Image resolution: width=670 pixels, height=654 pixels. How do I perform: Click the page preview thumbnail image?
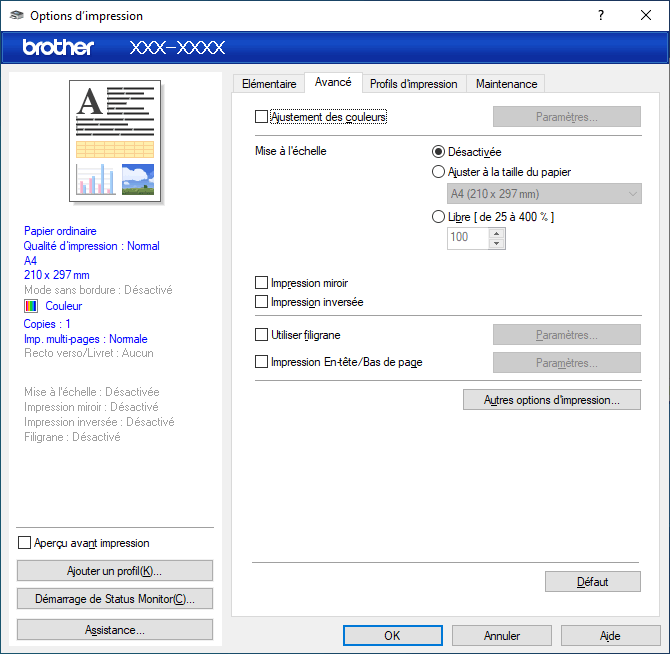(x=114, y=140)
